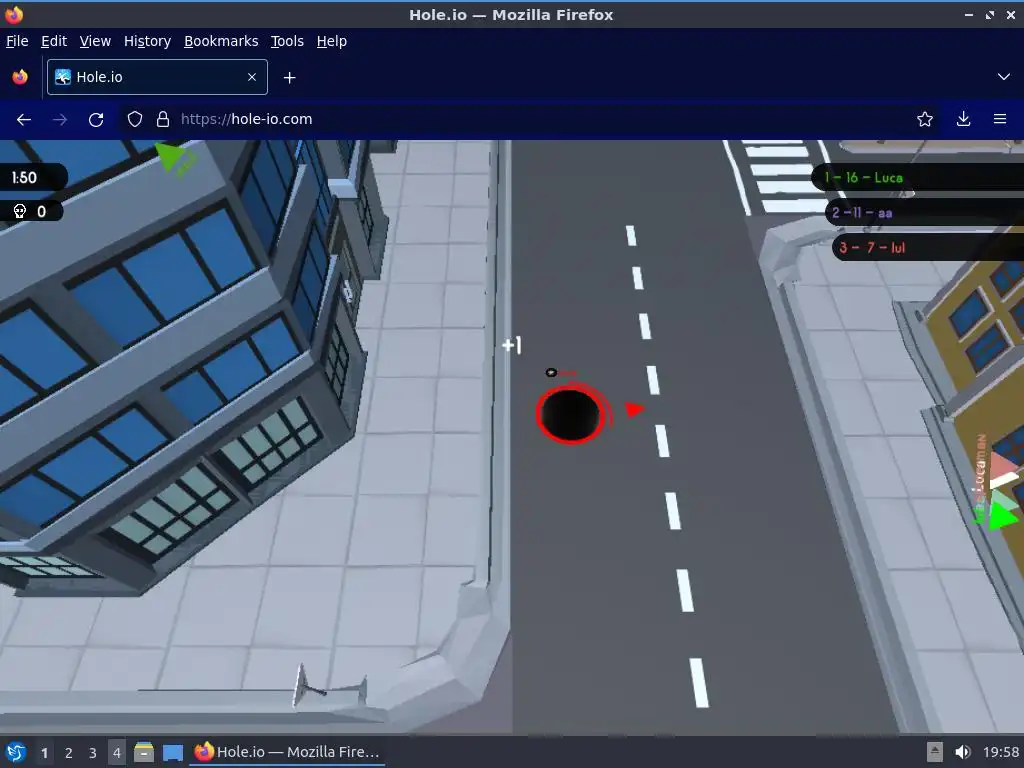This screenshot has height=768, width=1024.
Task: Maximize the Firefox window
Action: click(x=989, y=14)
